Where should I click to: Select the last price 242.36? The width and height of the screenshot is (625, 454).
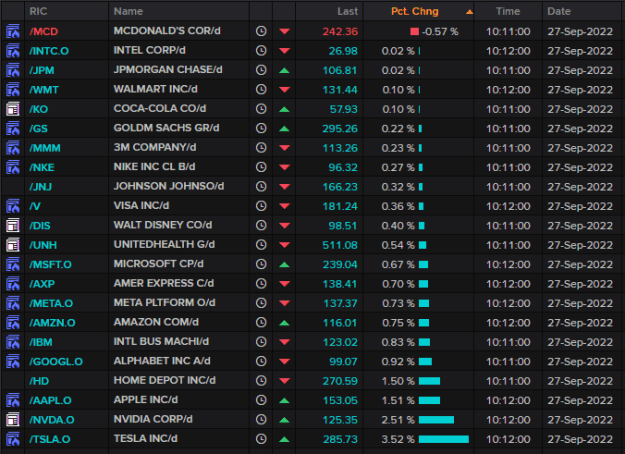(x=340, y=31)
